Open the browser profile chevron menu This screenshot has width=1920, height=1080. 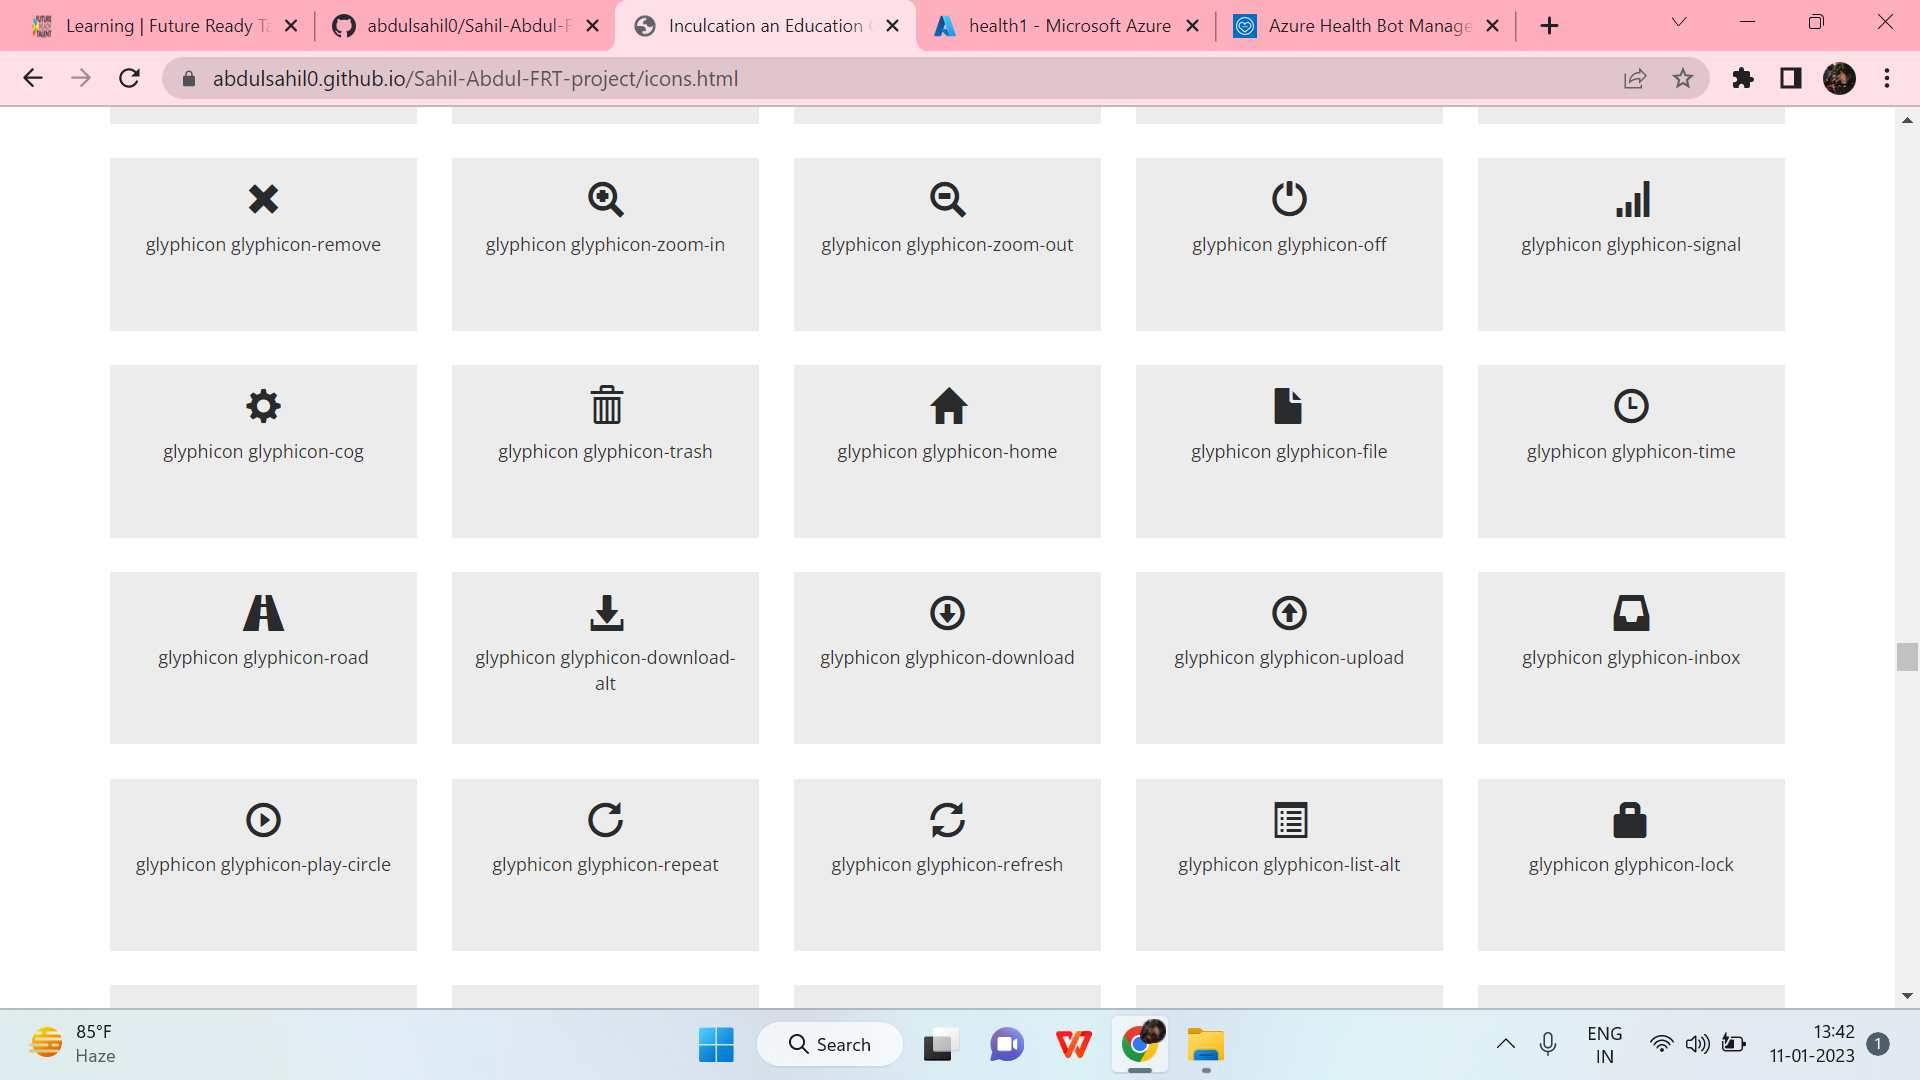tap(1679, 22)
